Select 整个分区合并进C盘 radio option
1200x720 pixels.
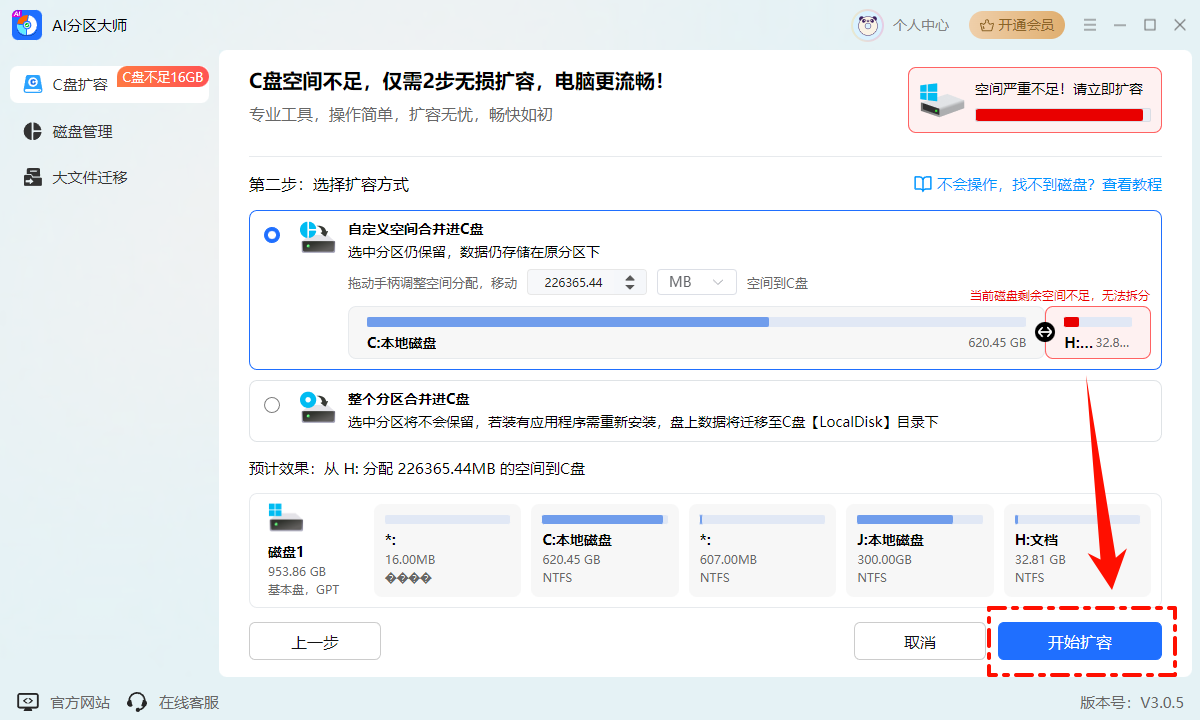[272, 405]
